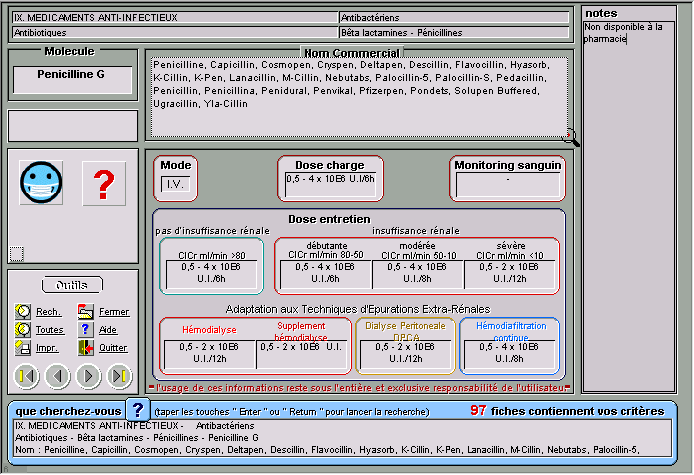Click the Impr. printer icon

pyautogui.click(x=23, y=348)
